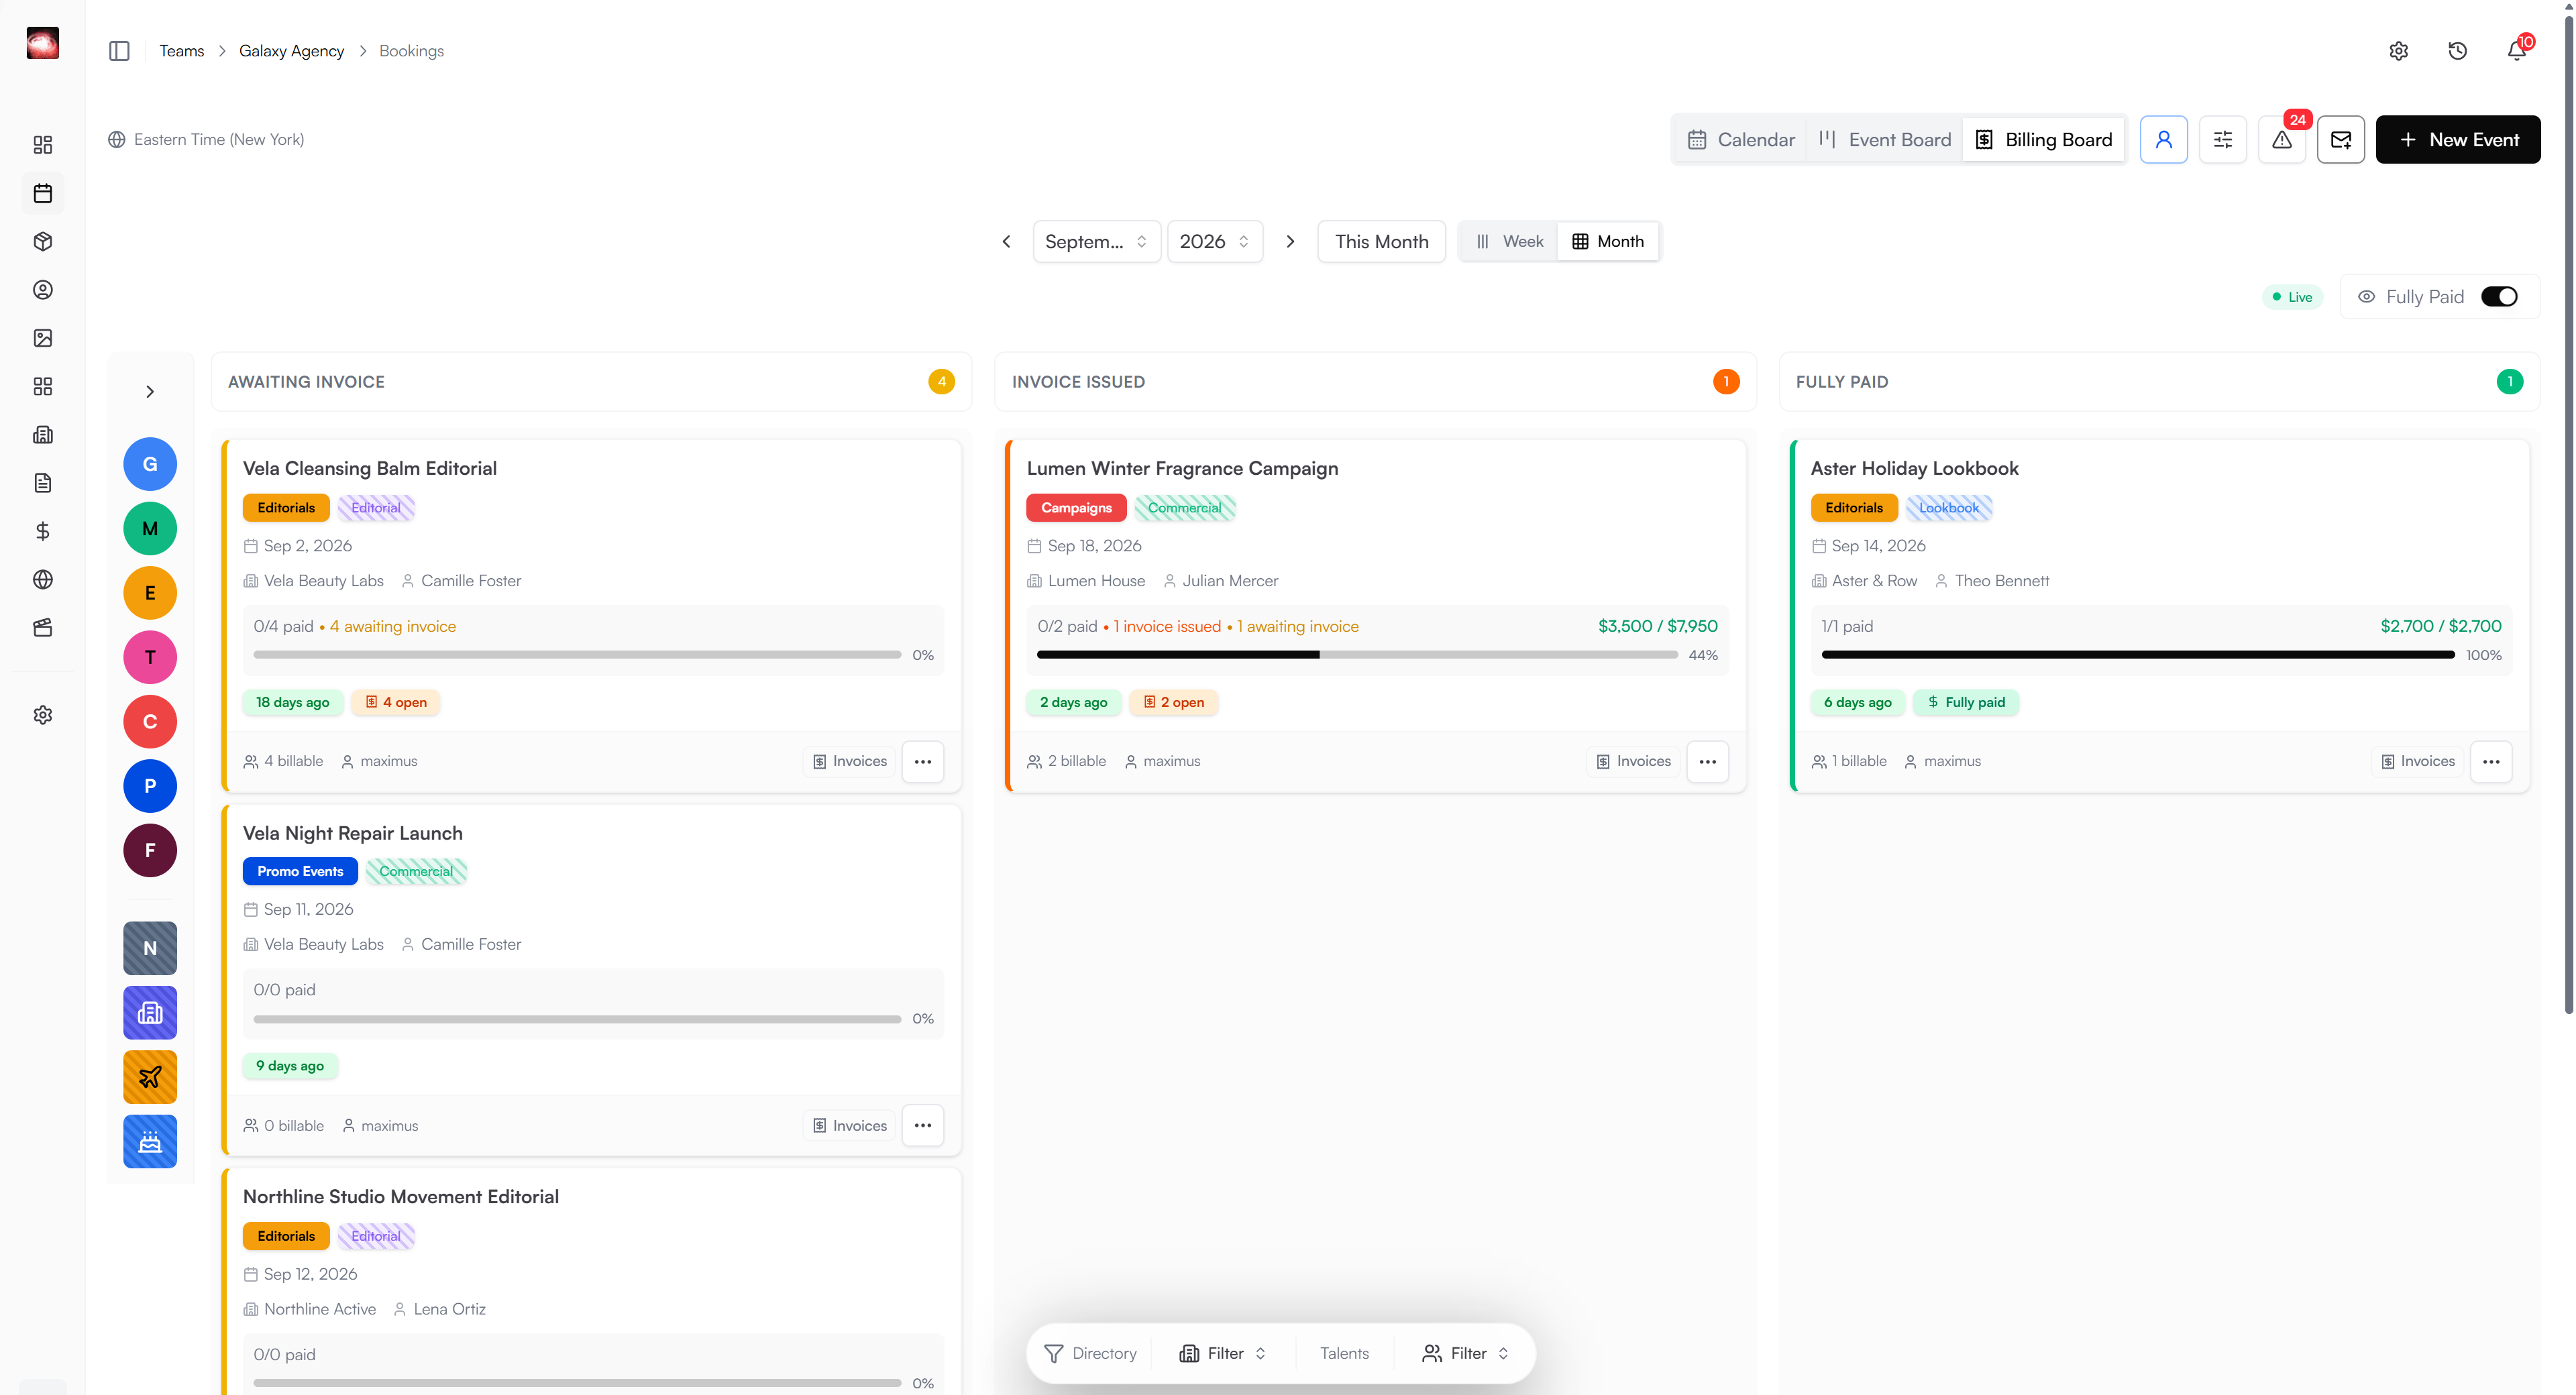Screen dimensions: 2576x1395
Task: Open Directory Filter dropdown in bottom bar
Action: pos(1222,1353)
